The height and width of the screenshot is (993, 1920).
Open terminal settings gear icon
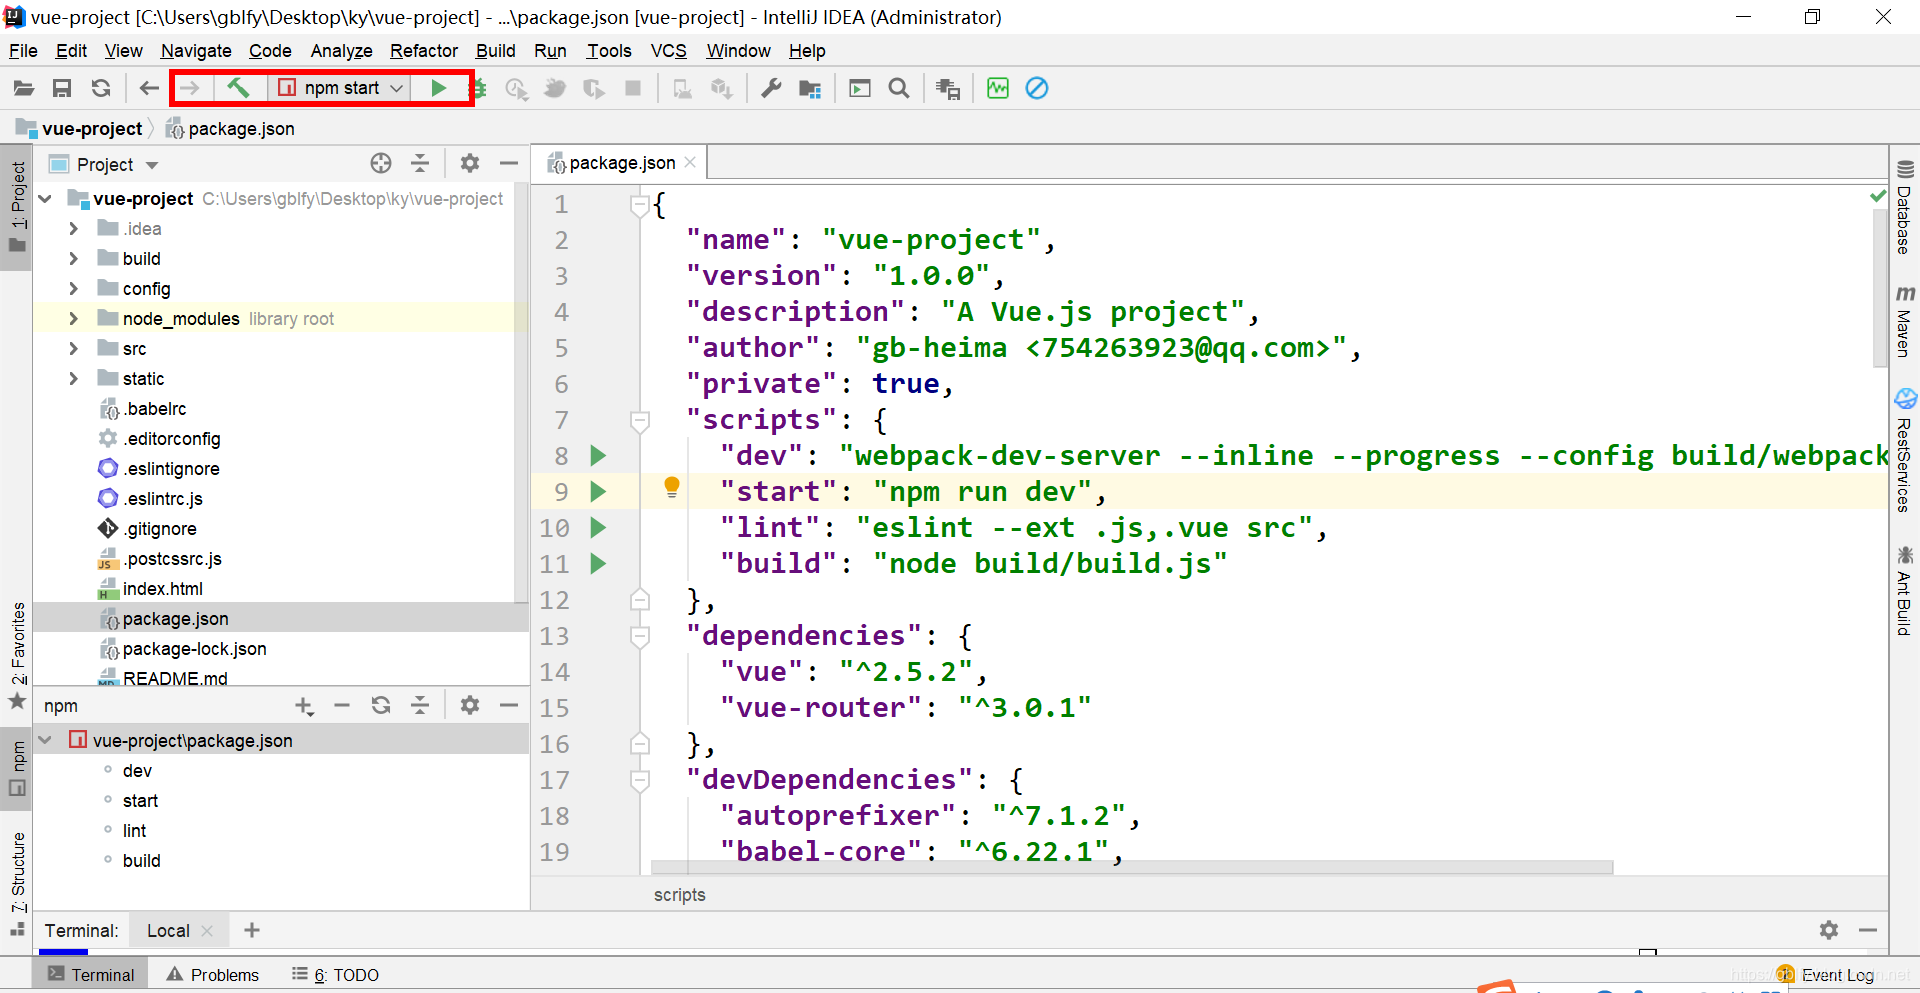[x=1829, y=930]
